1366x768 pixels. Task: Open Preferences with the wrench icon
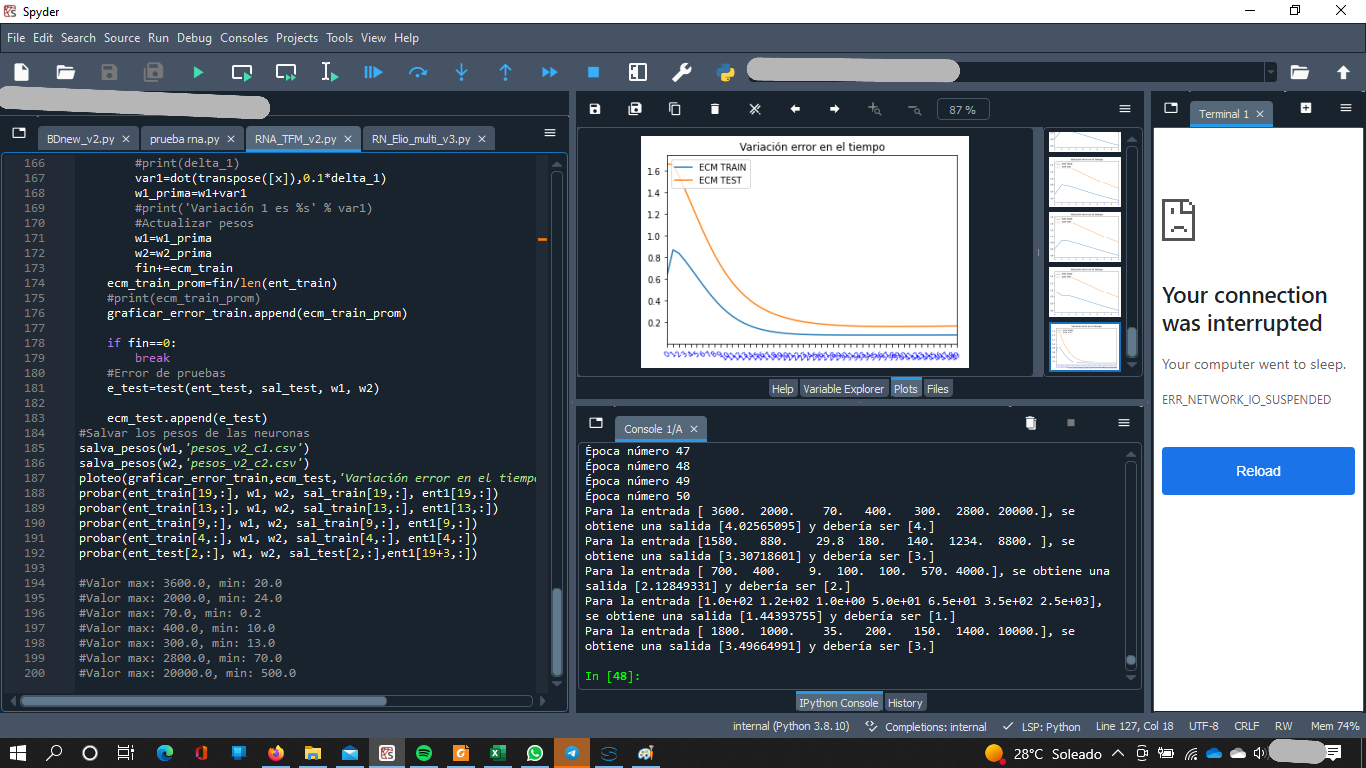[x=681, y=72]
